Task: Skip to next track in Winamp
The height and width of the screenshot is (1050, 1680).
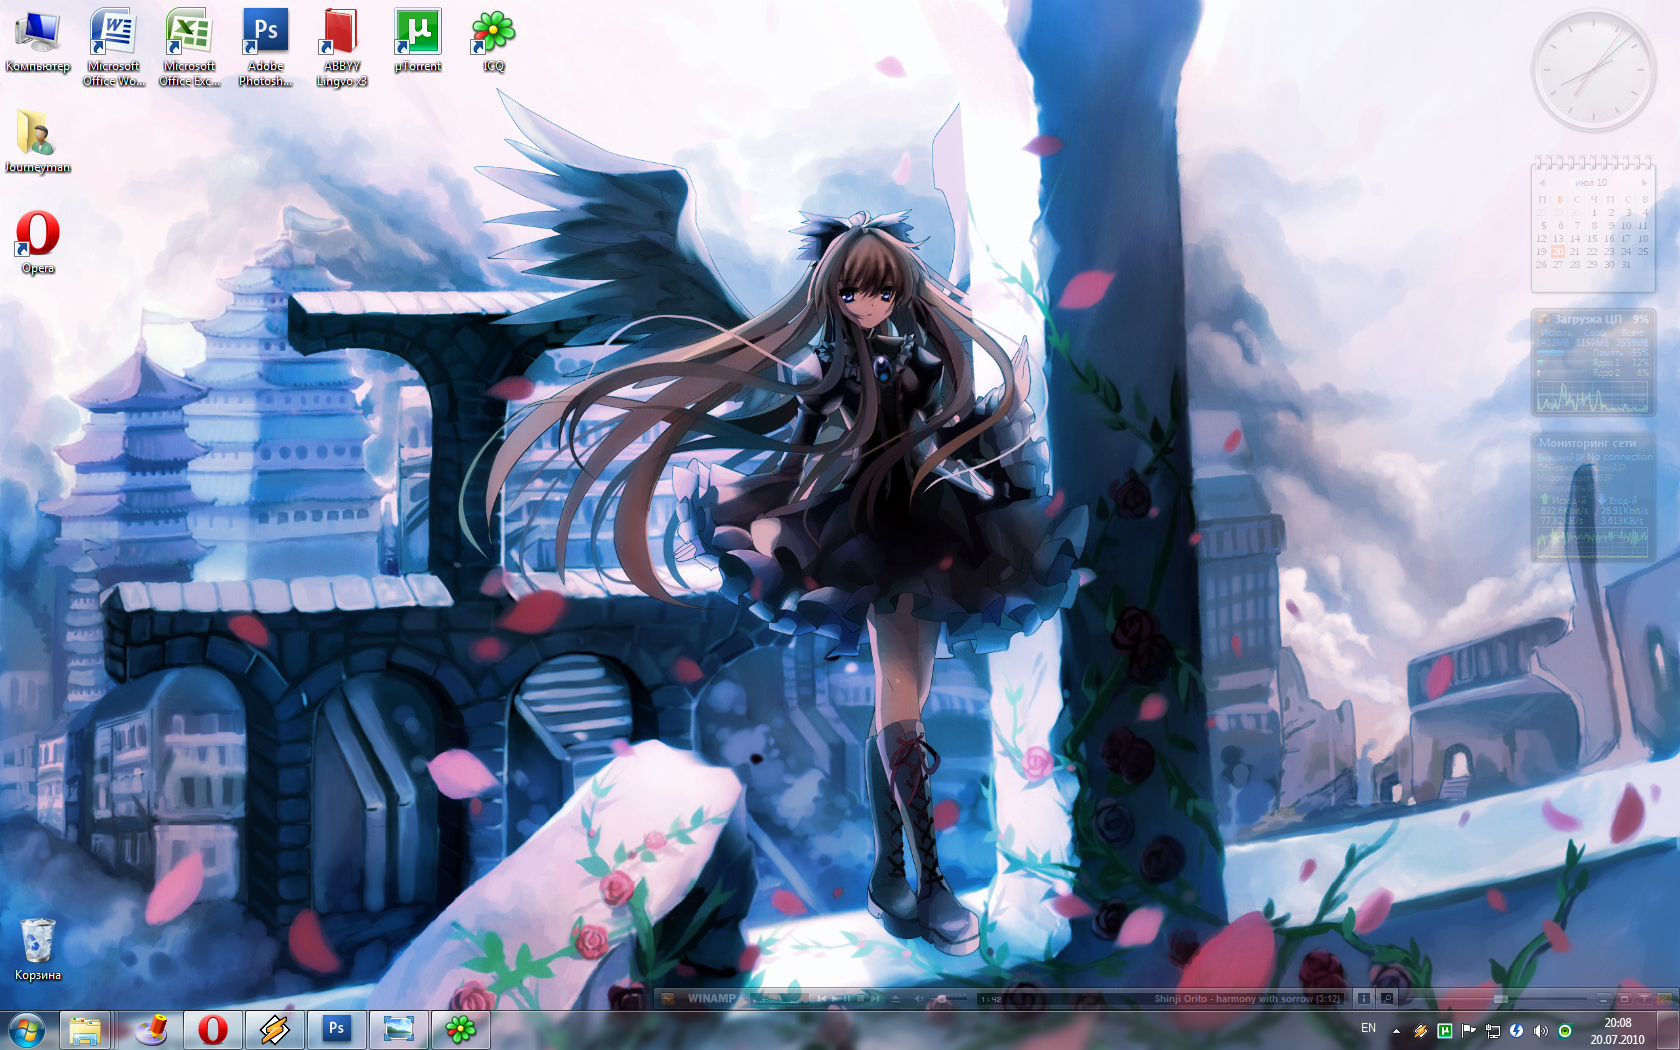Action: 874,998
